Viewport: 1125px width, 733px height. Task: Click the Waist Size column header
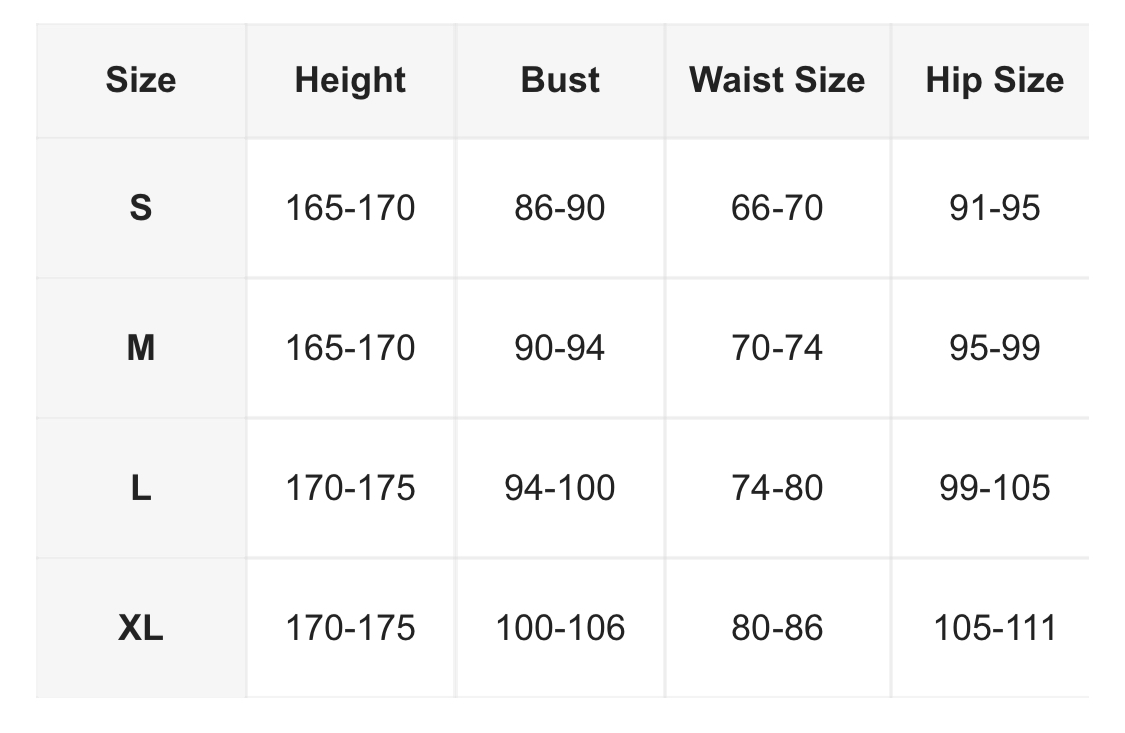point(777,80)
